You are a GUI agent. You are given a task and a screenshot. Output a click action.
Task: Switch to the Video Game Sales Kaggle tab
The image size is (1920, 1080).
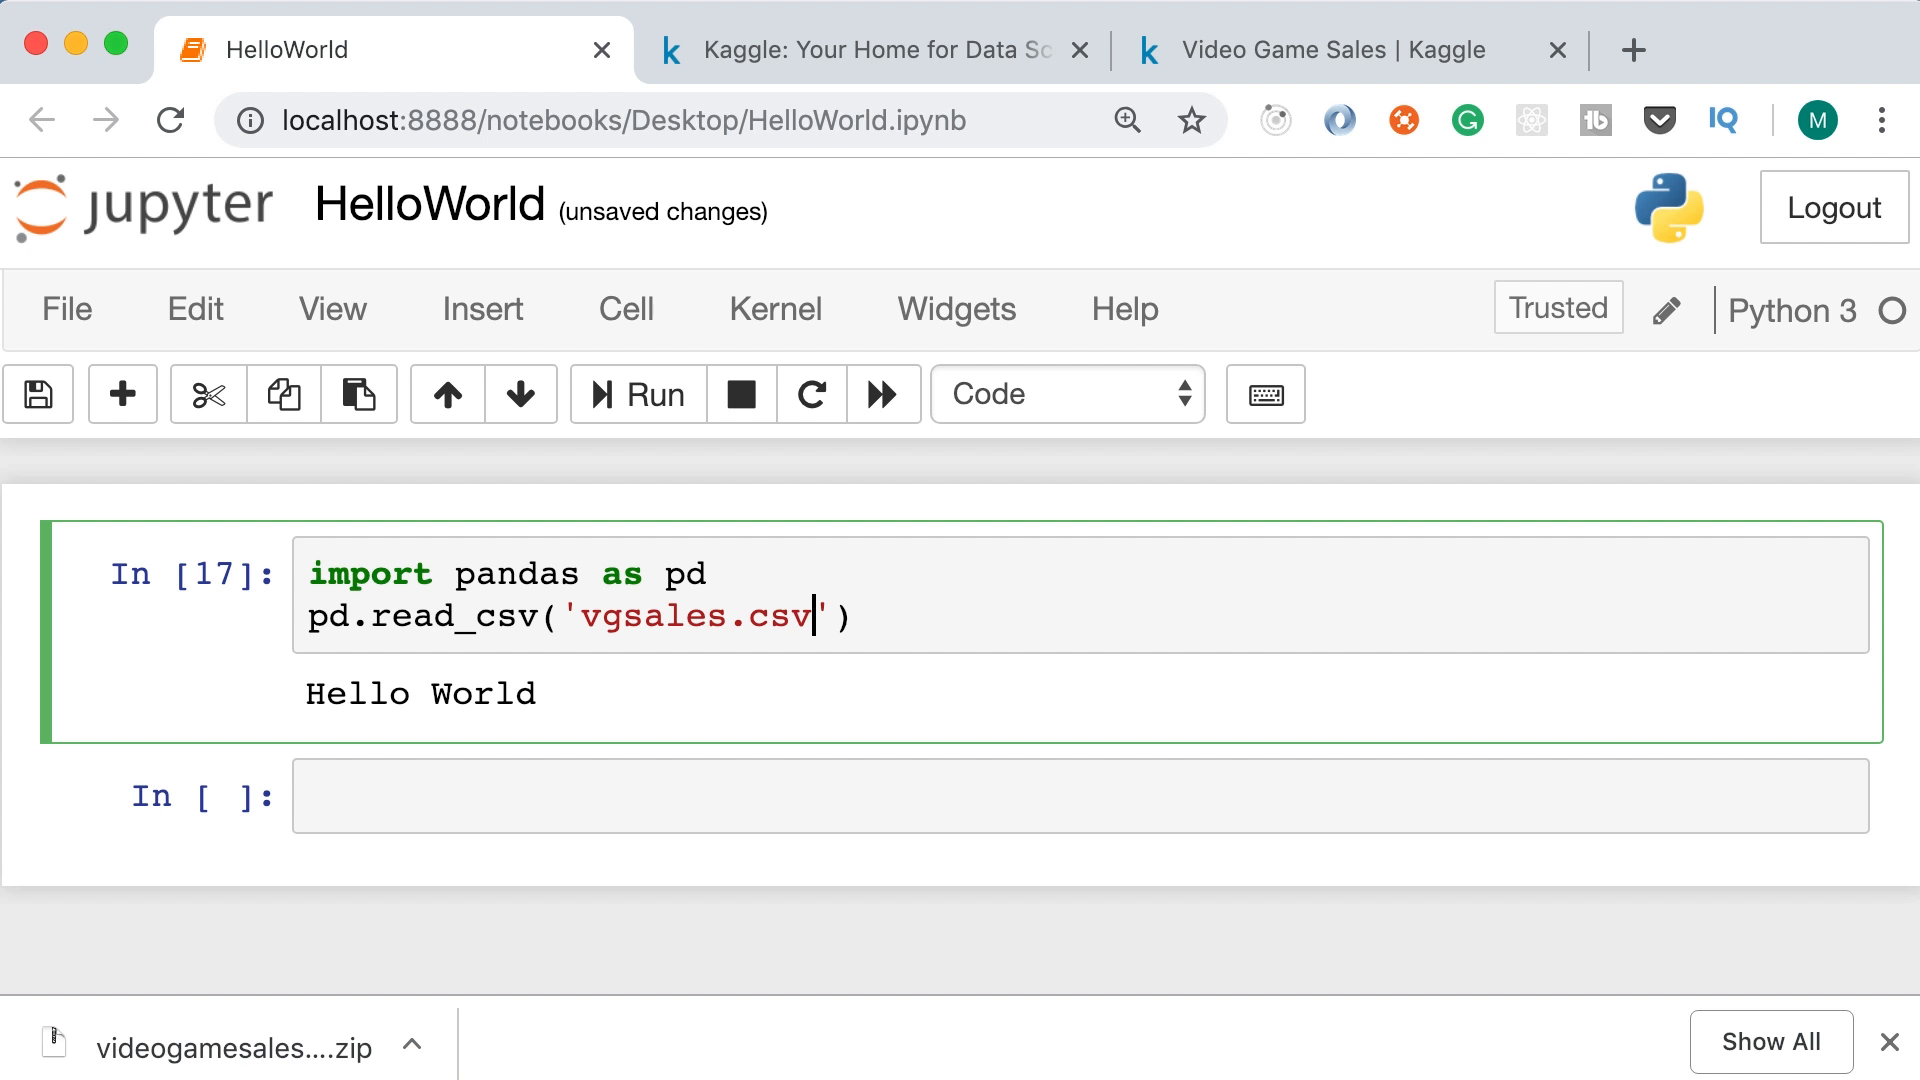[x=1330, y=49]
